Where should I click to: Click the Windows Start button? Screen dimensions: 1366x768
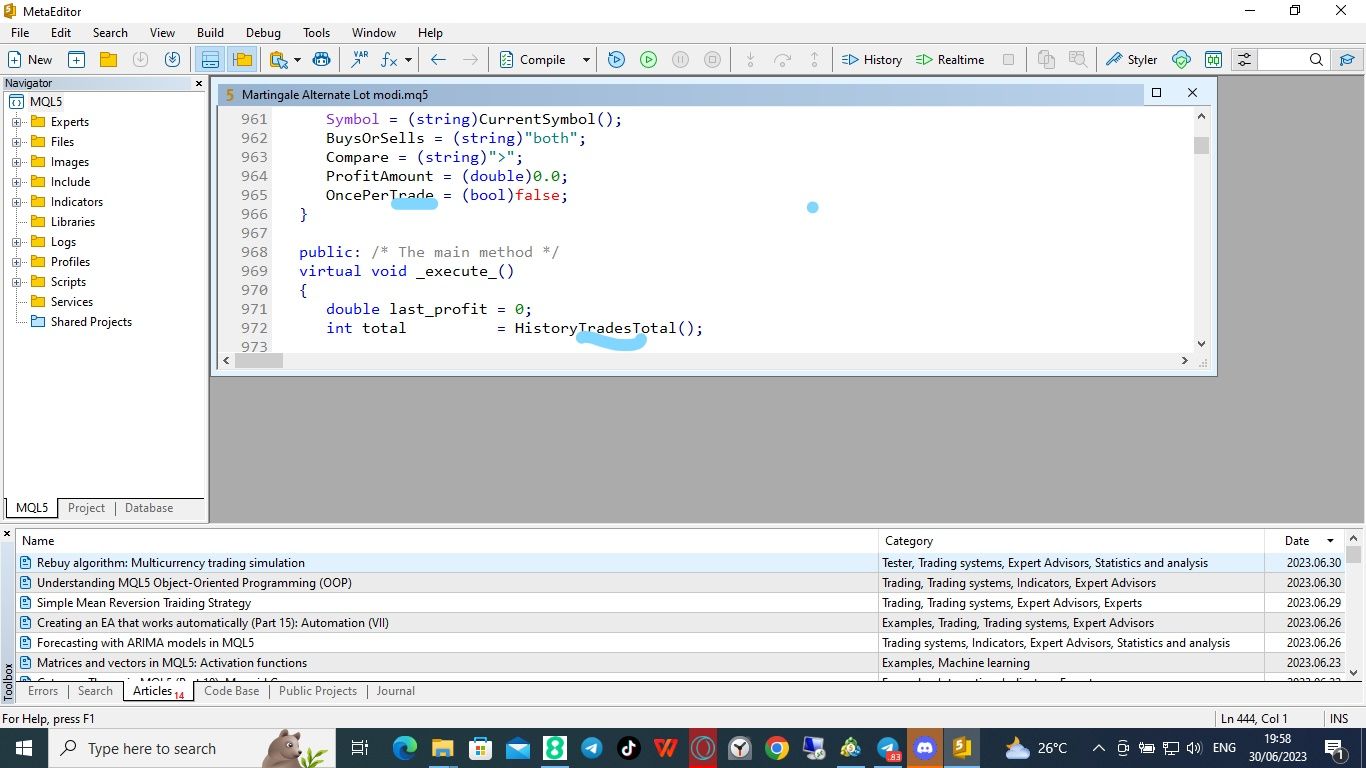(24, 748)
